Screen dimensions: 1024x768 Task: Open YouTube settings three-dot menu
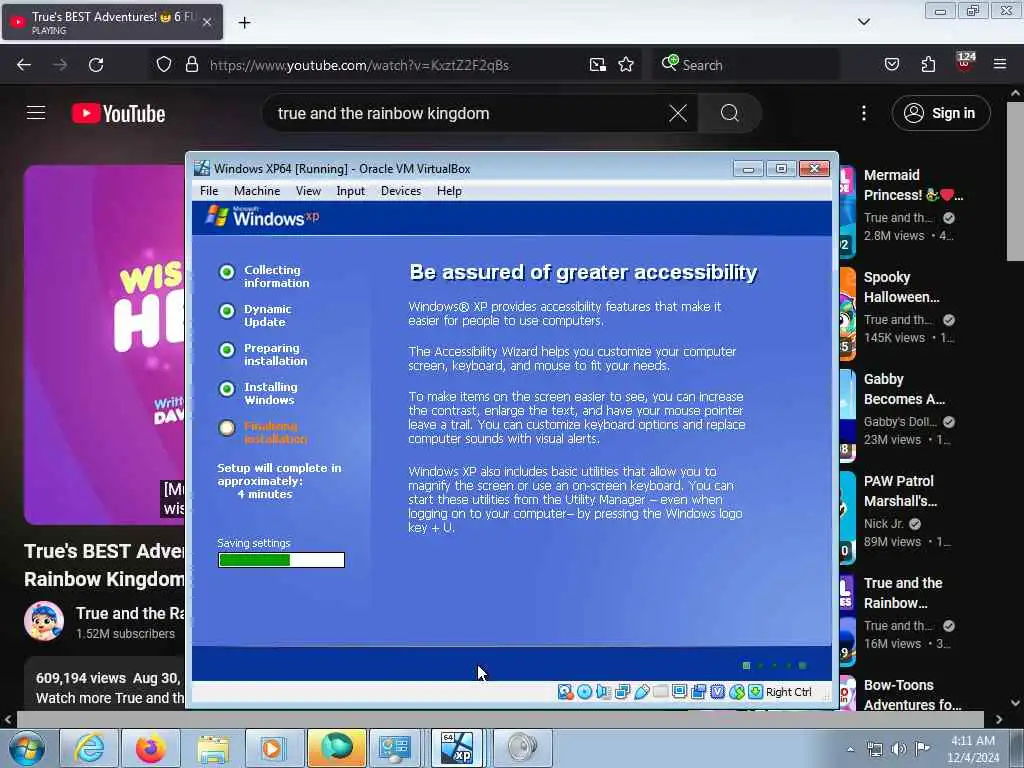click(x=863, y=113)
